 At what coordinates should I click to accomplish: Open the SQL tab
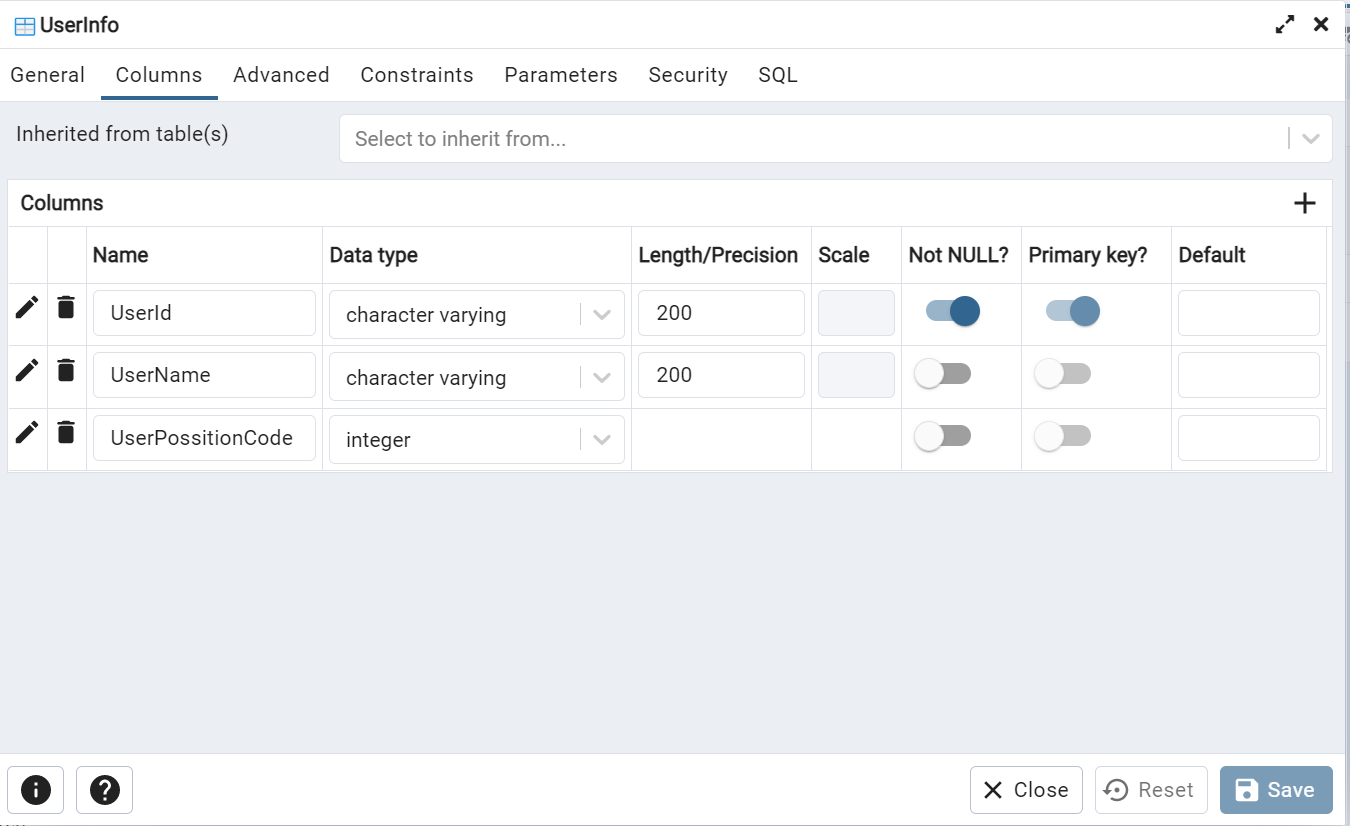(778, 75)
